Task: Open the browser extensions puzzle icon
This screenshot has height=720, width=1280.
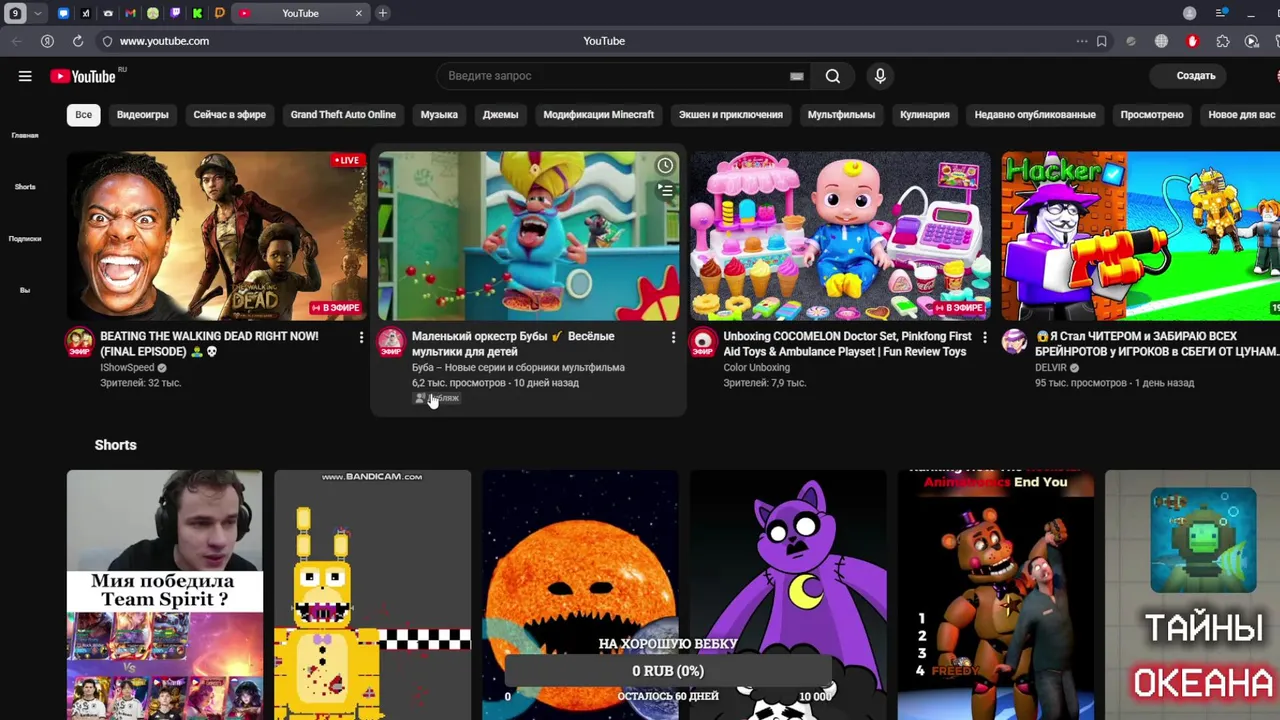Action: tap(1222, 41)
